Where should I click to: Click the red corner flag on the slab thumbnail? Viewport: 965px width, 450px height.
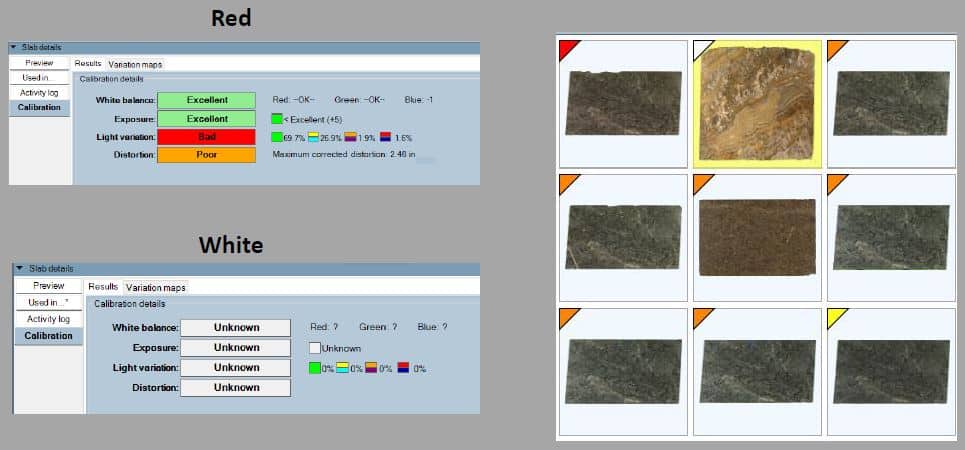(567, 47)
